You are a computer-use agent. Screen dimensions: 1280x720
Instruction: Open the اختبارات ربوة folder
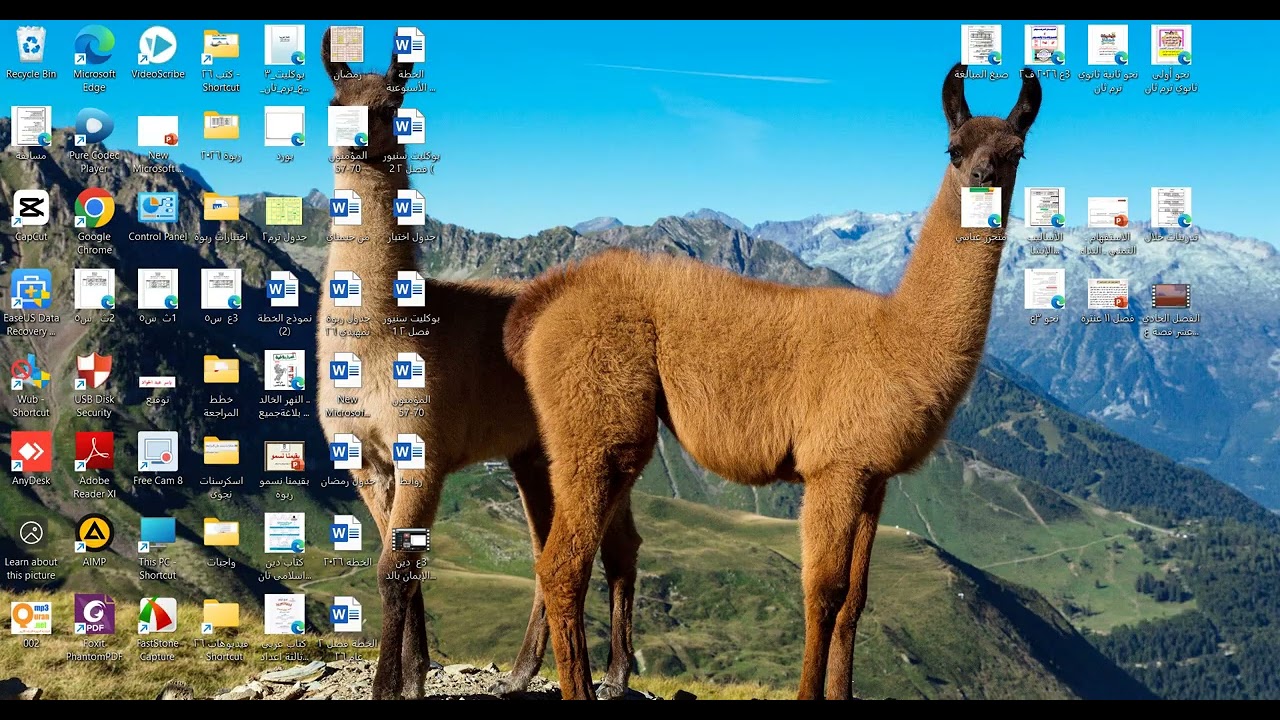[x=221, y=208]
